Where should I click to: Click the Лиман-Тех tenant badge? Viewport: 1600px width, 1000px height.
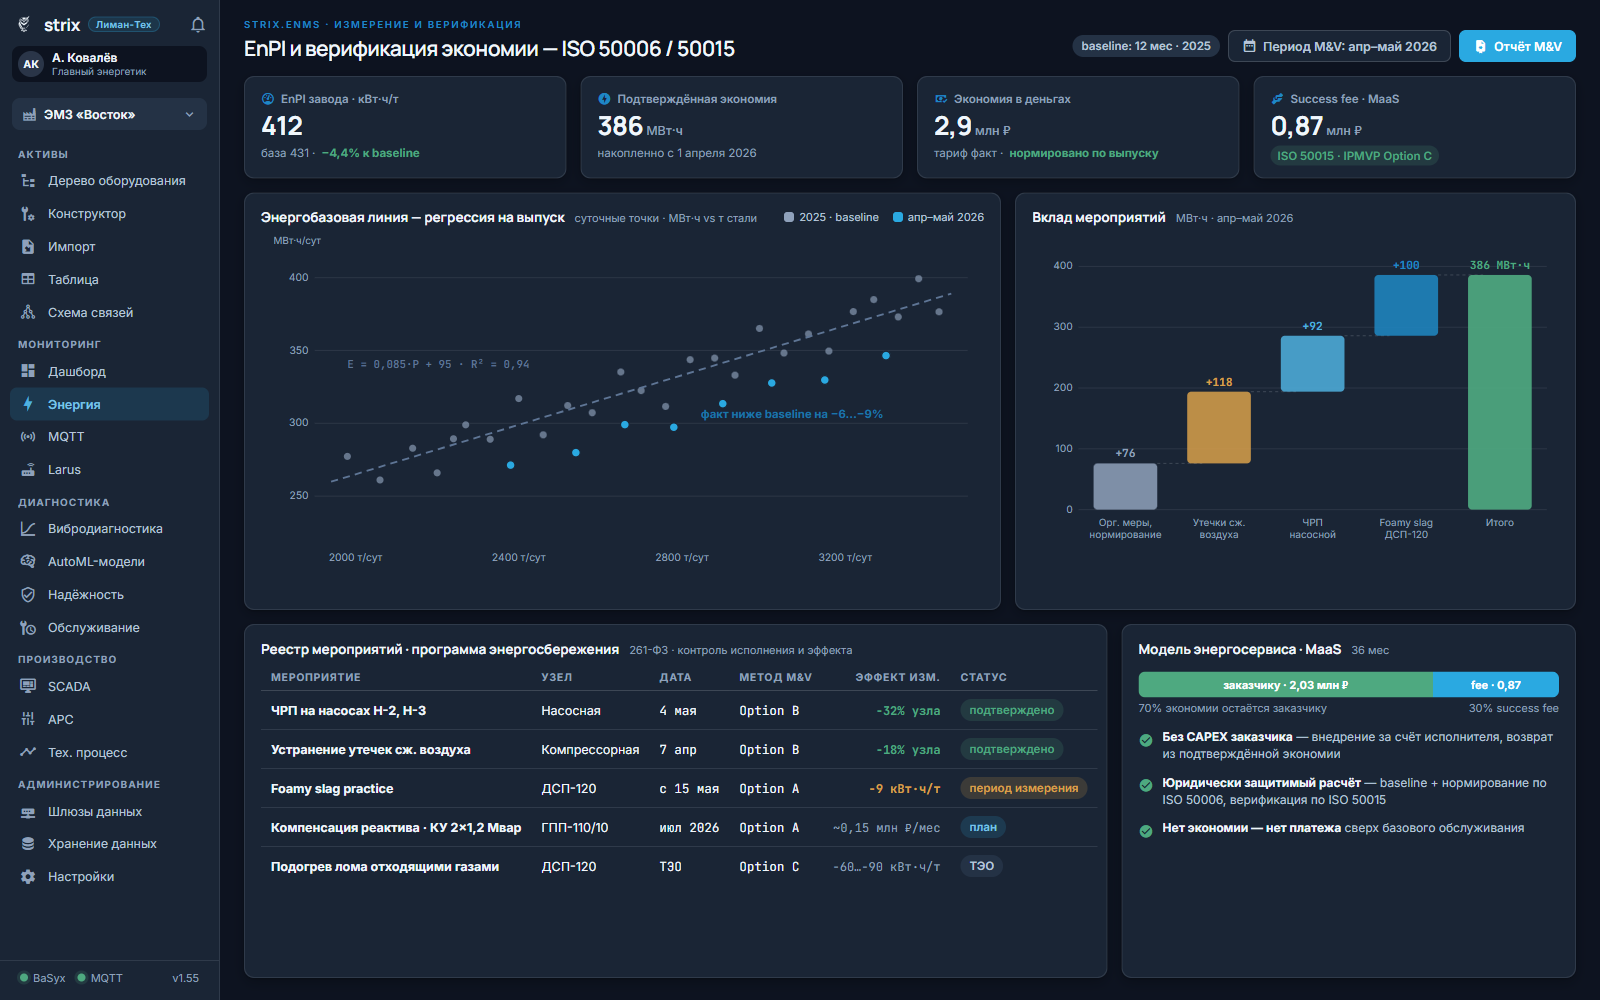124,25
